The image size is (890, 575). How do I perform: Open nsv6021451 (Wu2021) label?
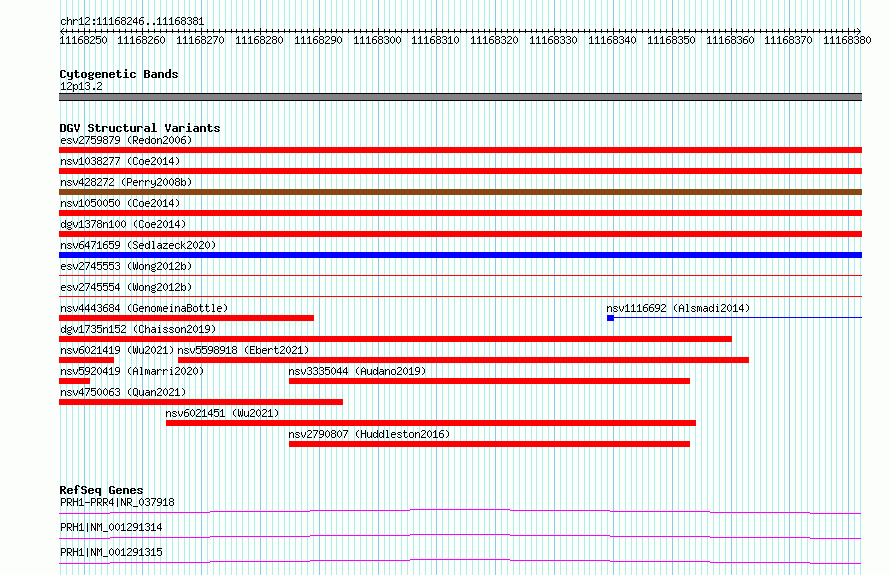pos(222,413)
